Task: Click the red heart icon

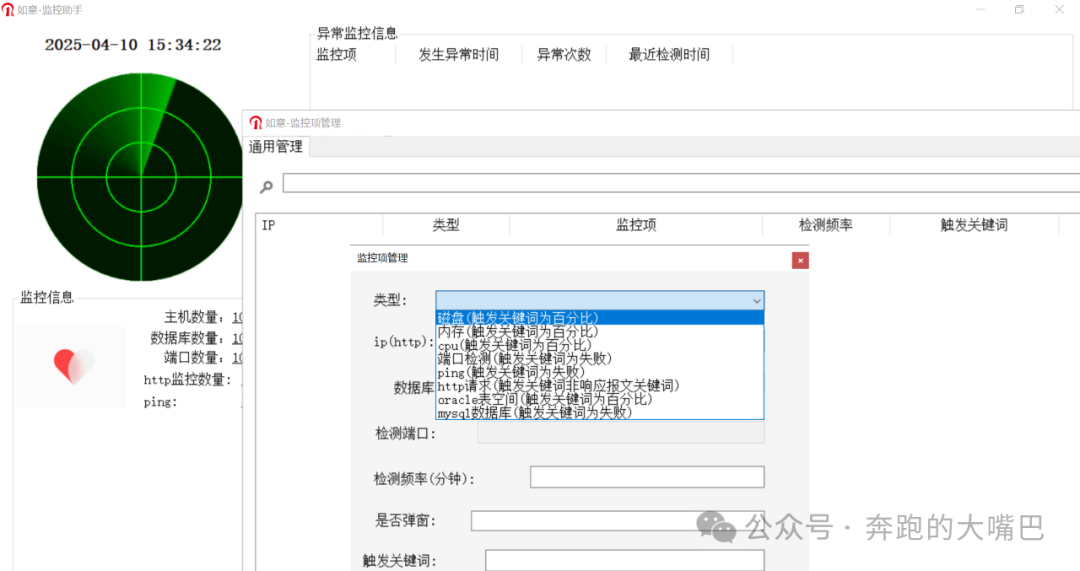Action: [x=72, y=367]
